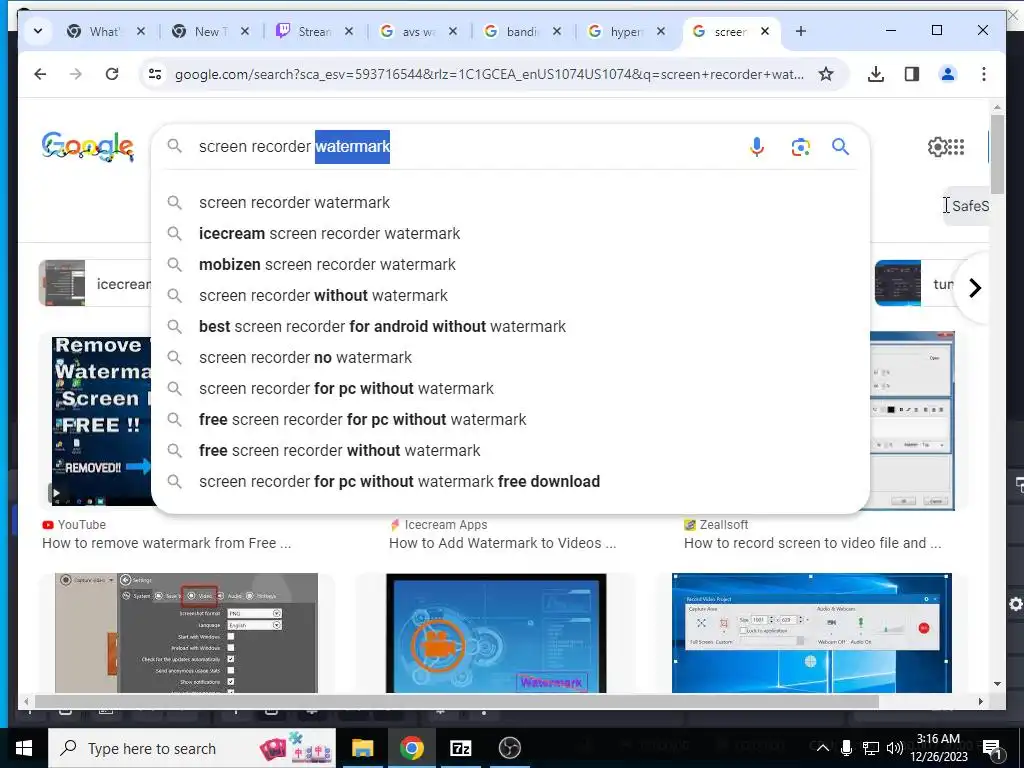Go back with the browser back arrow
Viewport: 1024px width, 768px height.
40,74
